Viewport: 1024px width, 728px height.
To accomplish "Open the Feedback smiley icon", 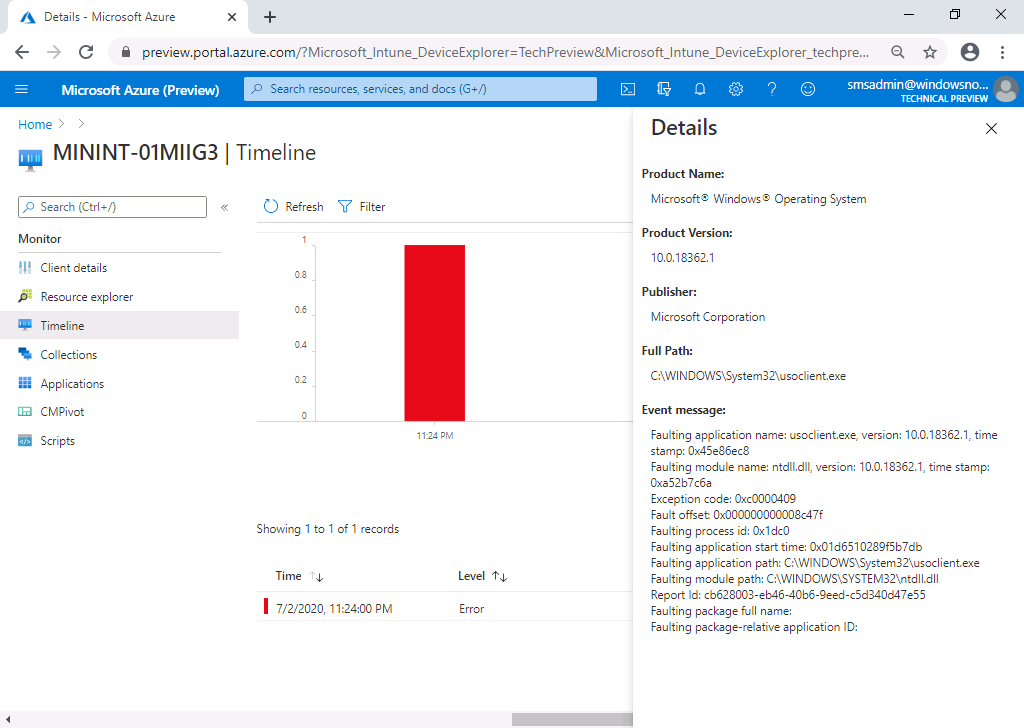I will [808, 89].
